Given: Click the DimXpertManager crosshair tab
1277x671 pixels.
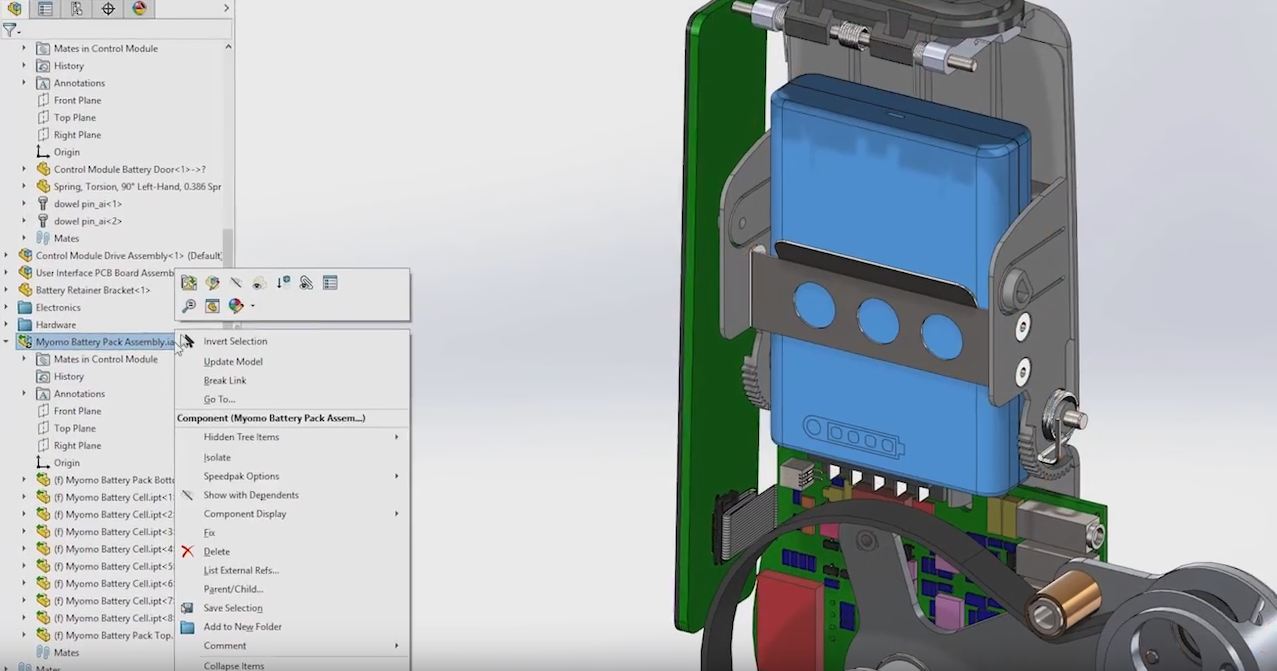Looking at the screenshot, I should point(107,9).
